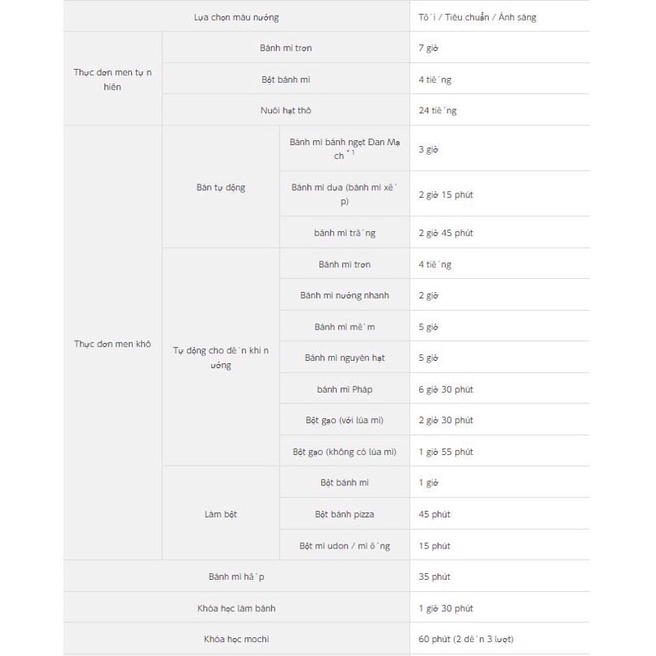Select the "bánh mì Pháp" cell
Screen dimensions: 656x656
click(344, 389)
